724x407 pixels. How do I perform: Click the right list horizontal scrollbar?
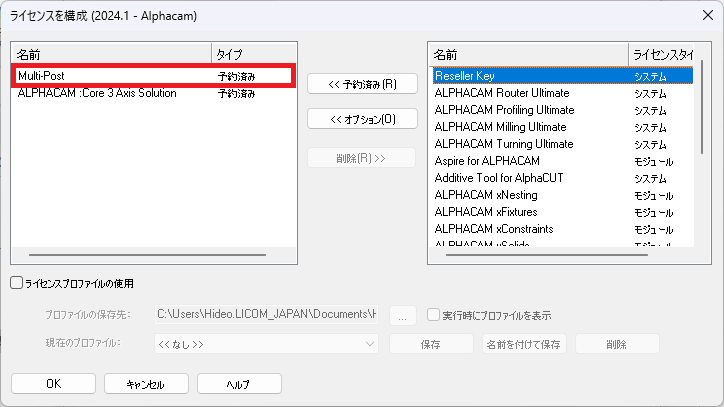point(547,255)
